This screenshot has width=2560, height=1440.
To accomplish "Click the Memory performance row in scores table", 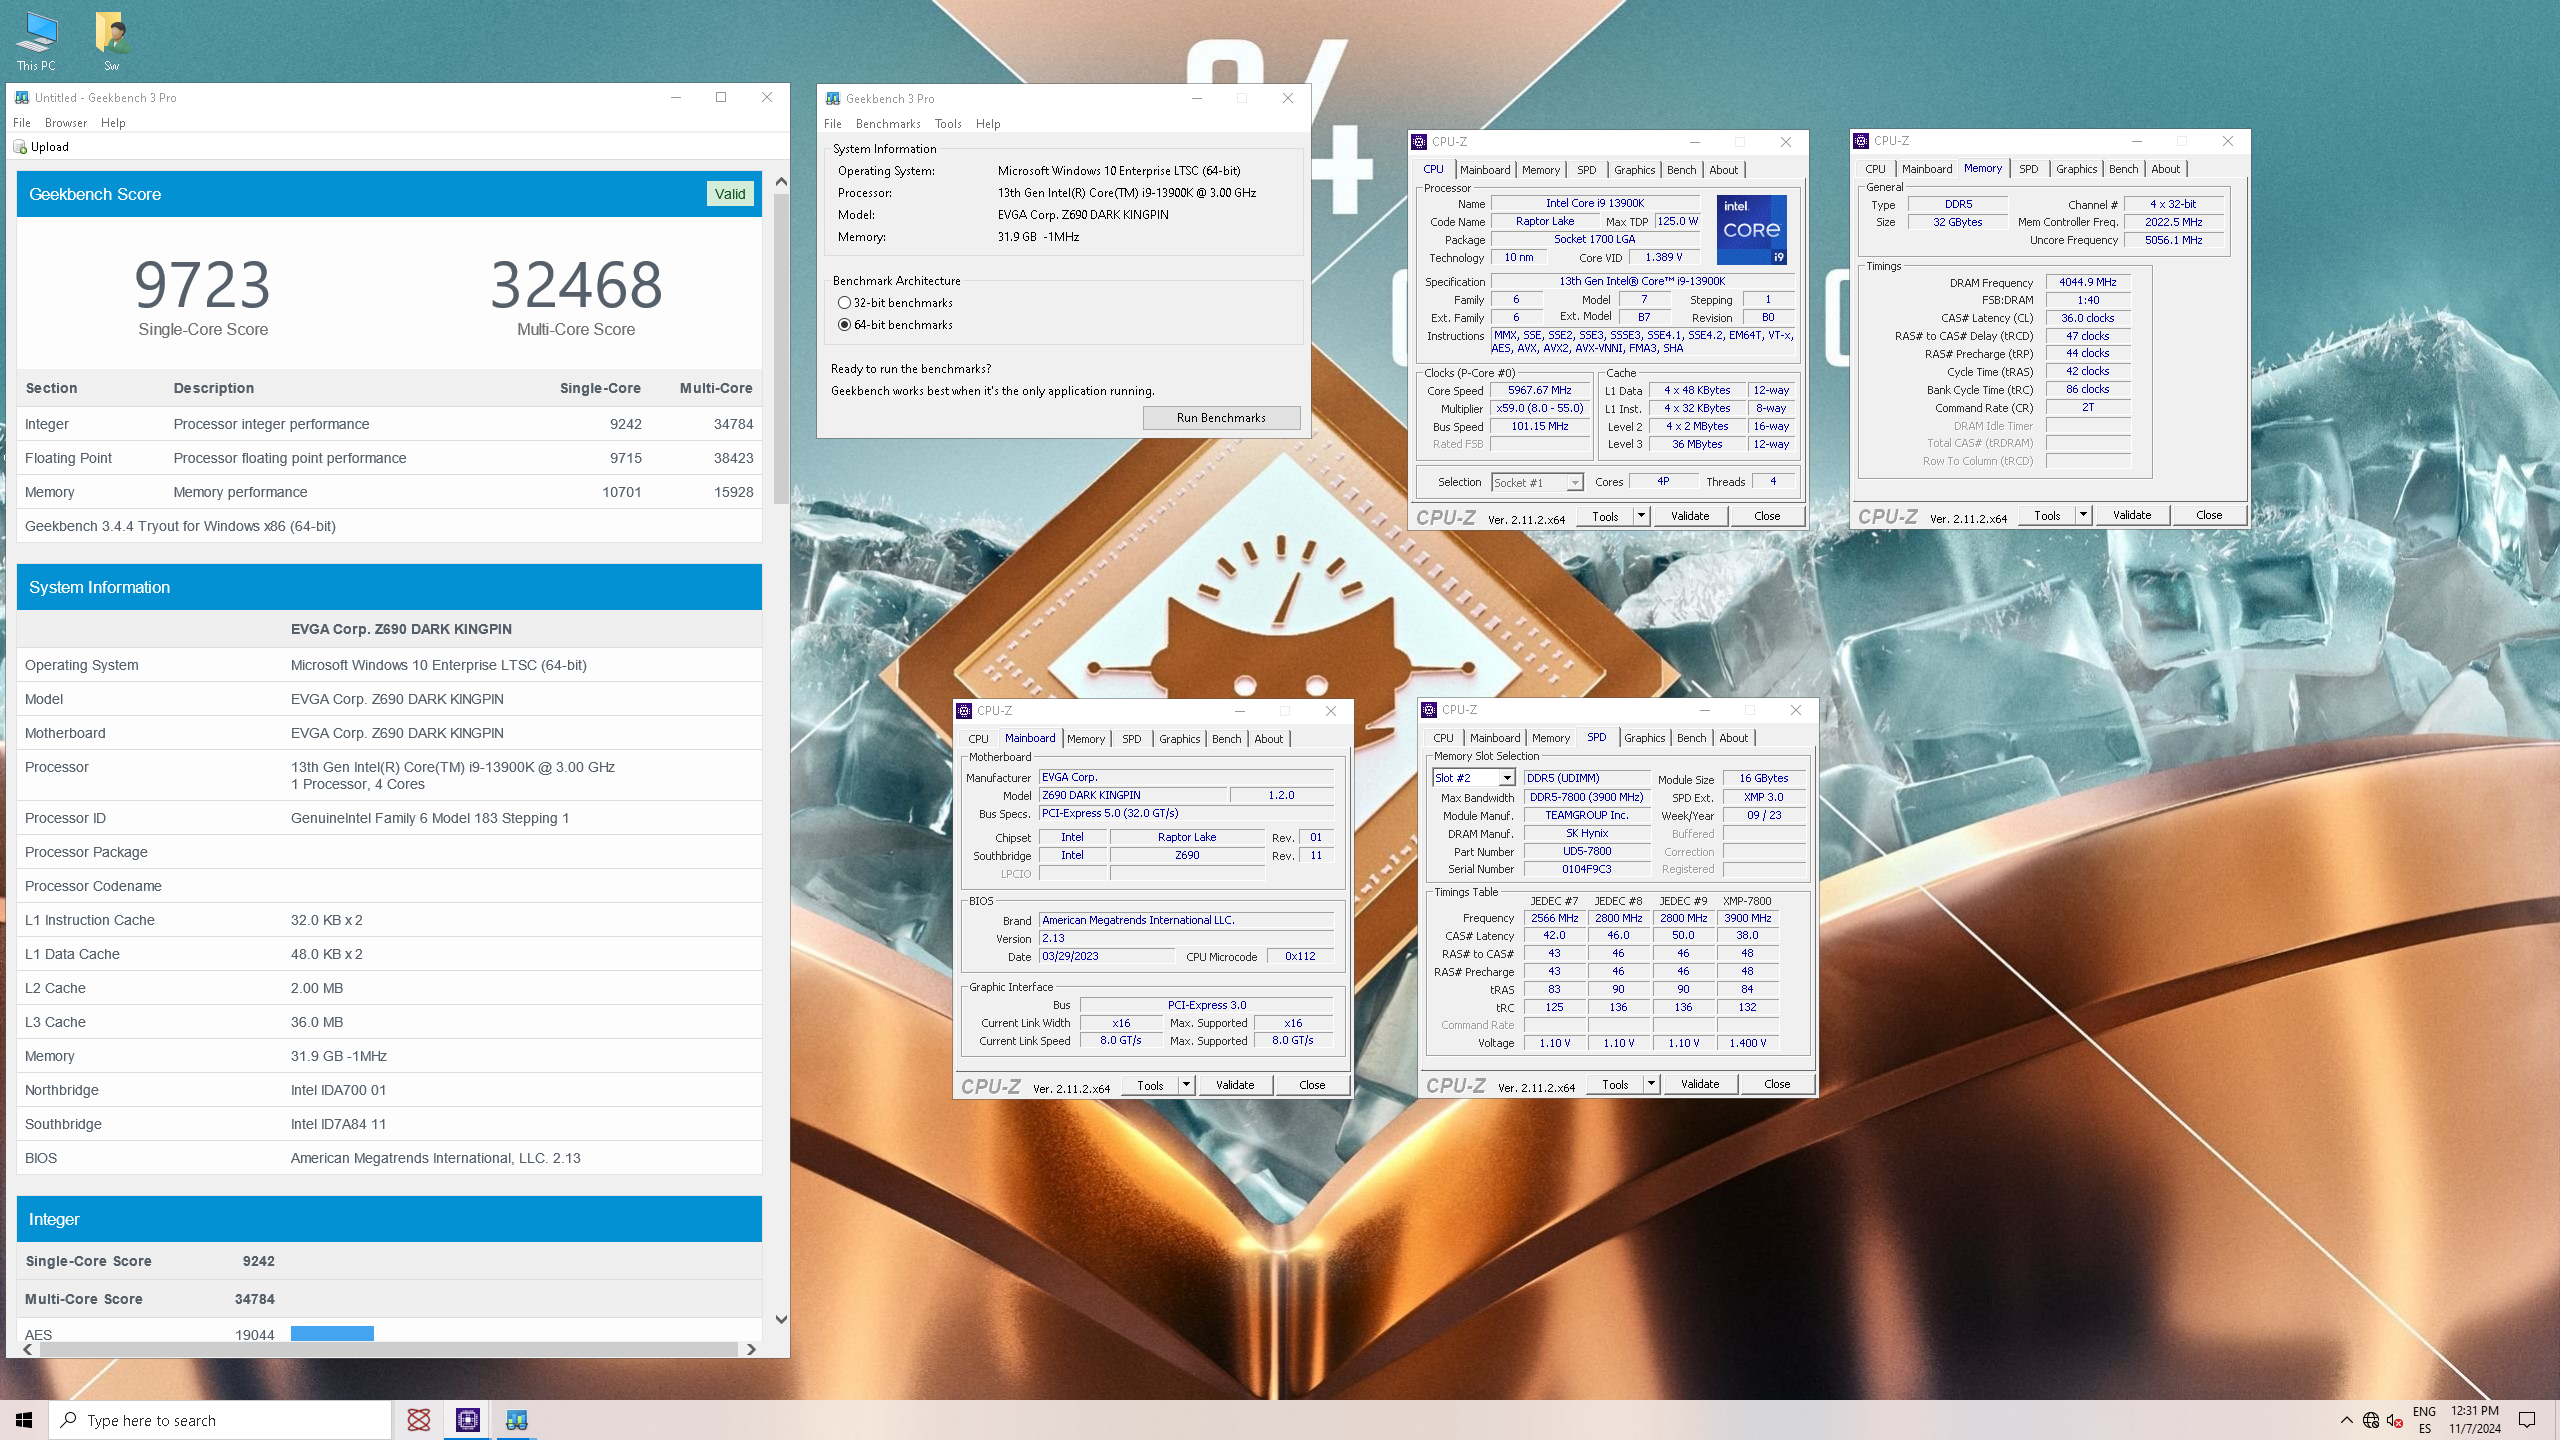I will tap(389, 492).
